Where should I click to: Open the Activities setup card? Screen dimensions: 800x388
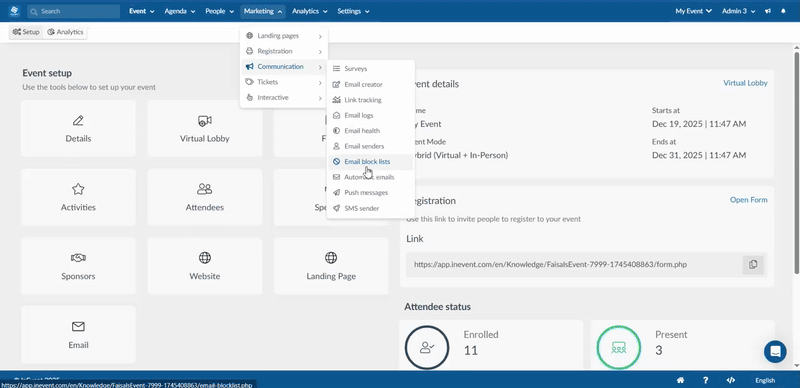click(x=78, y=197)
